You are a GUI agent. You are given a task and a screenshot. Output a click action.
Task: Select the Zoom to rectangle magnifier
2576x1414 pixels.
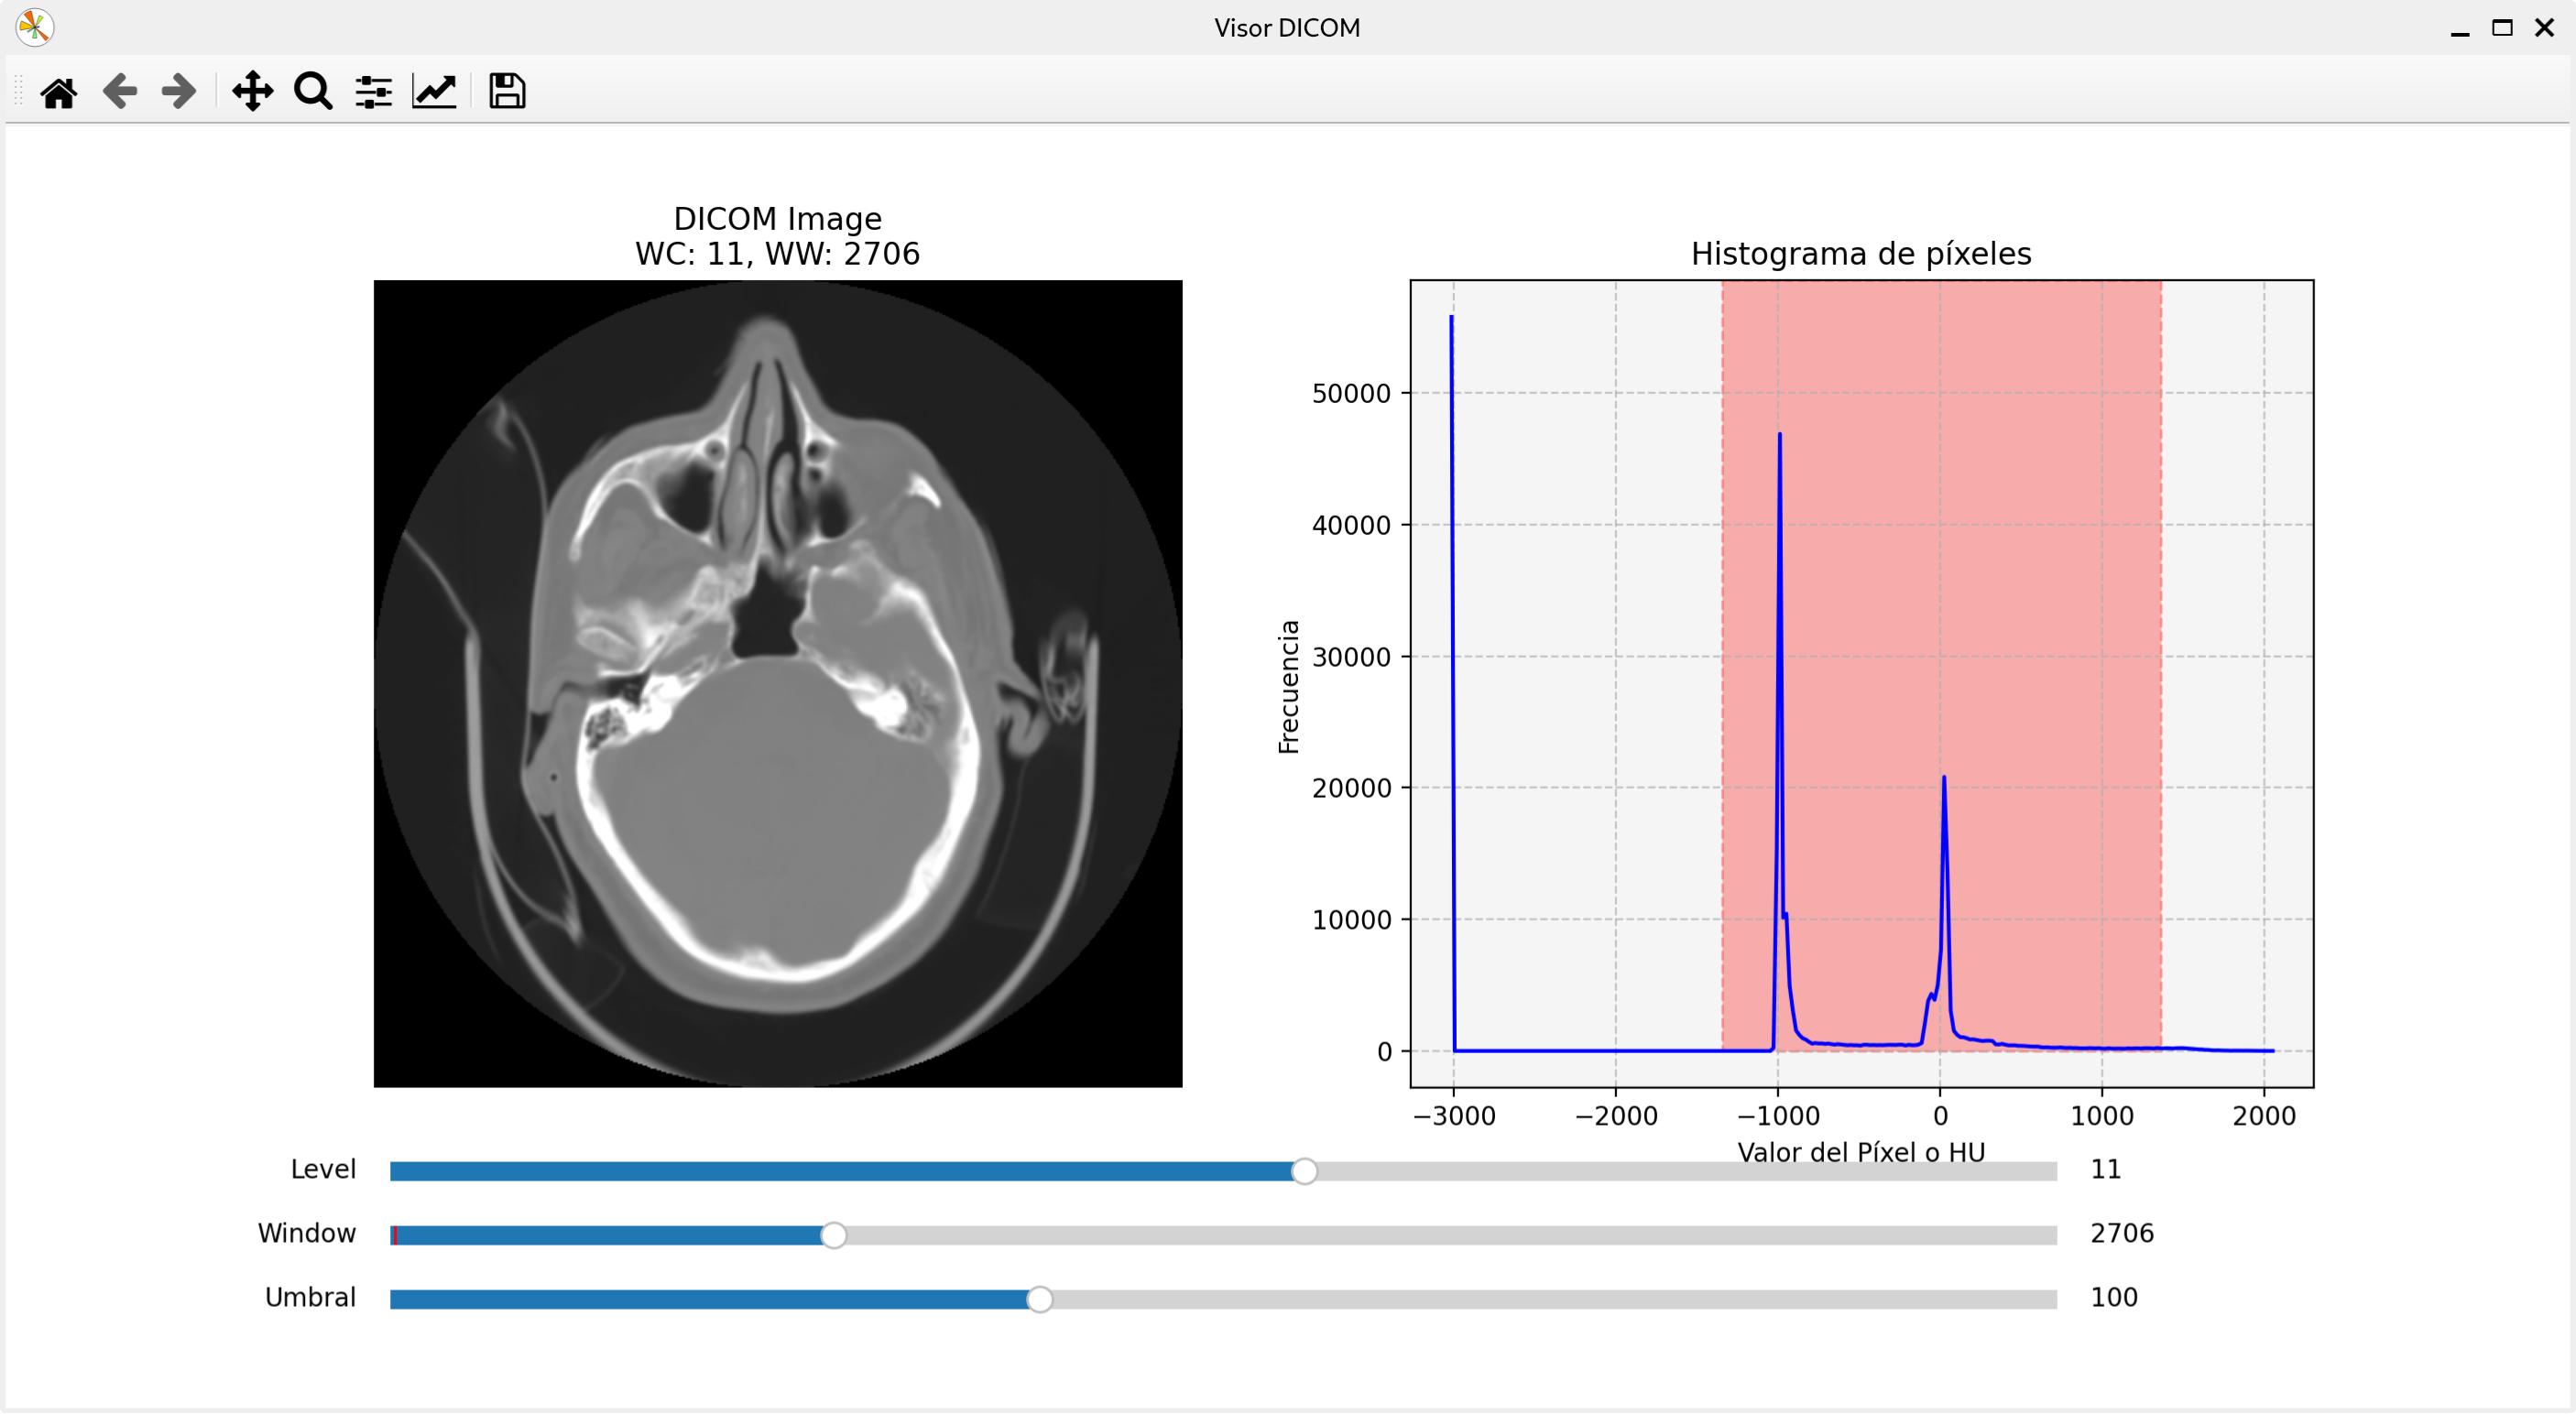pos(313,92)
